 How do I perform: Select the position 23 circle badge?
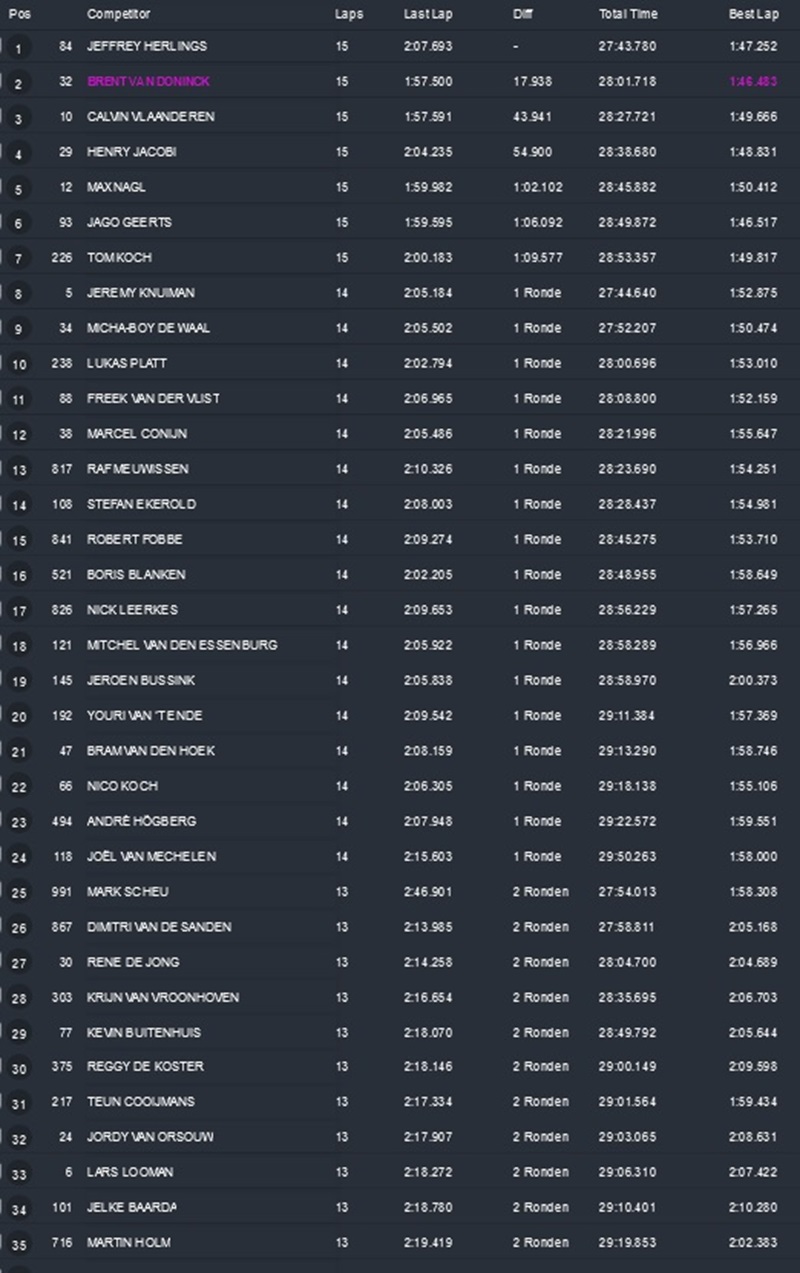(x=18, y=822)
